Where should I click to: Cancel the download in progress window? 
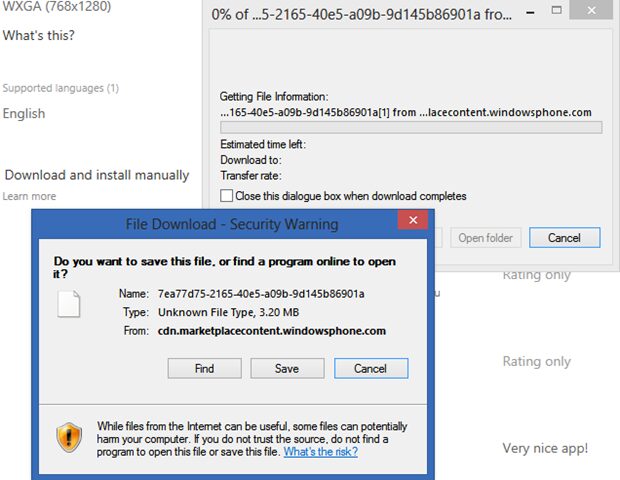click(x=565, y=238)
